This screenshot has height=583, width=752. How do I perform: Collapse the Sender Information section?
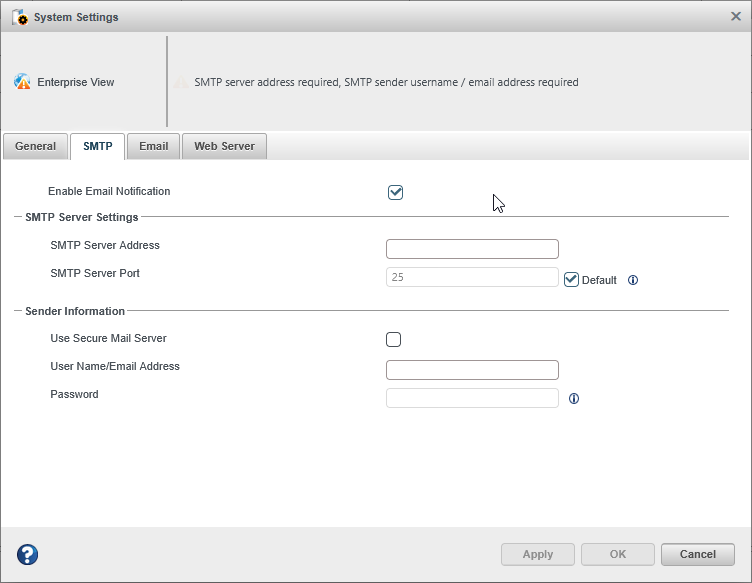[x=17, y=311]
